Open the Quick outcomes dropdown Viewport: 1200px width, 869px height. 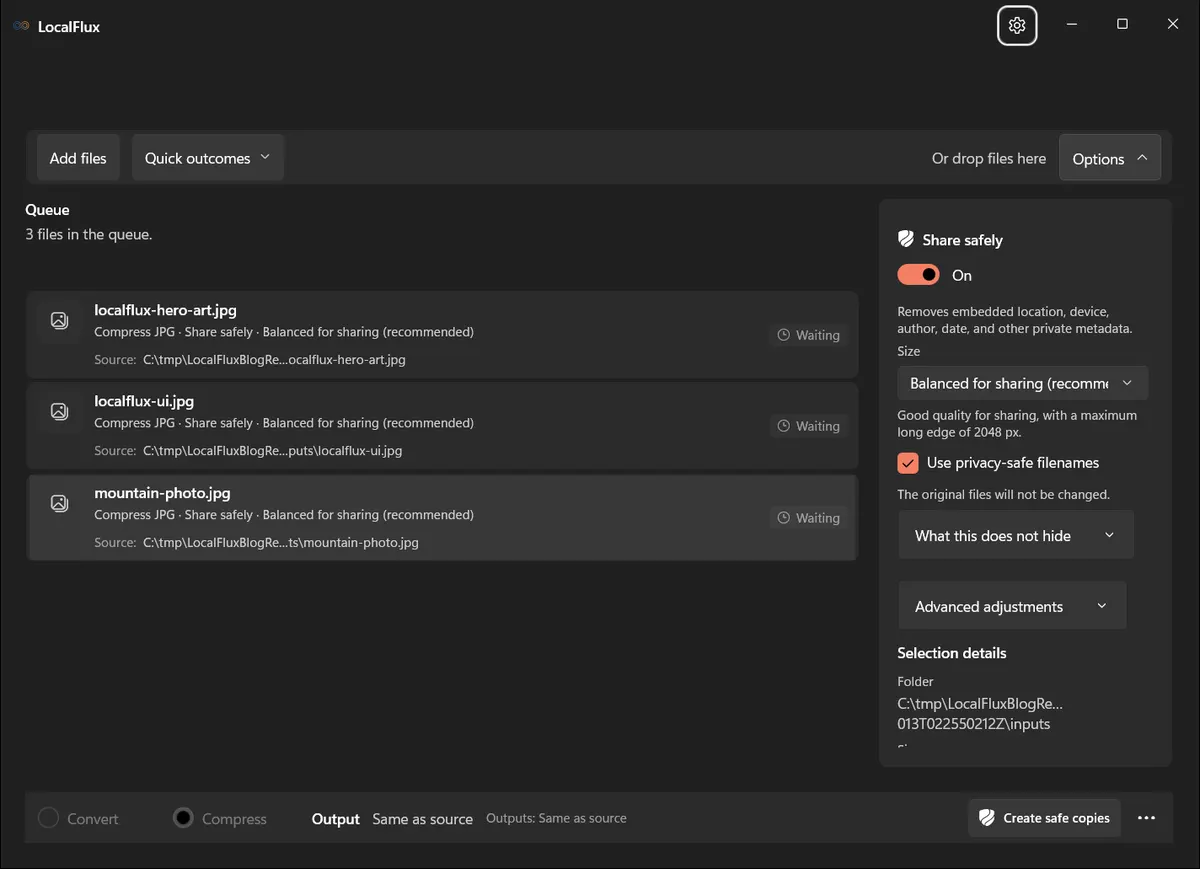(x=208, y=158)
